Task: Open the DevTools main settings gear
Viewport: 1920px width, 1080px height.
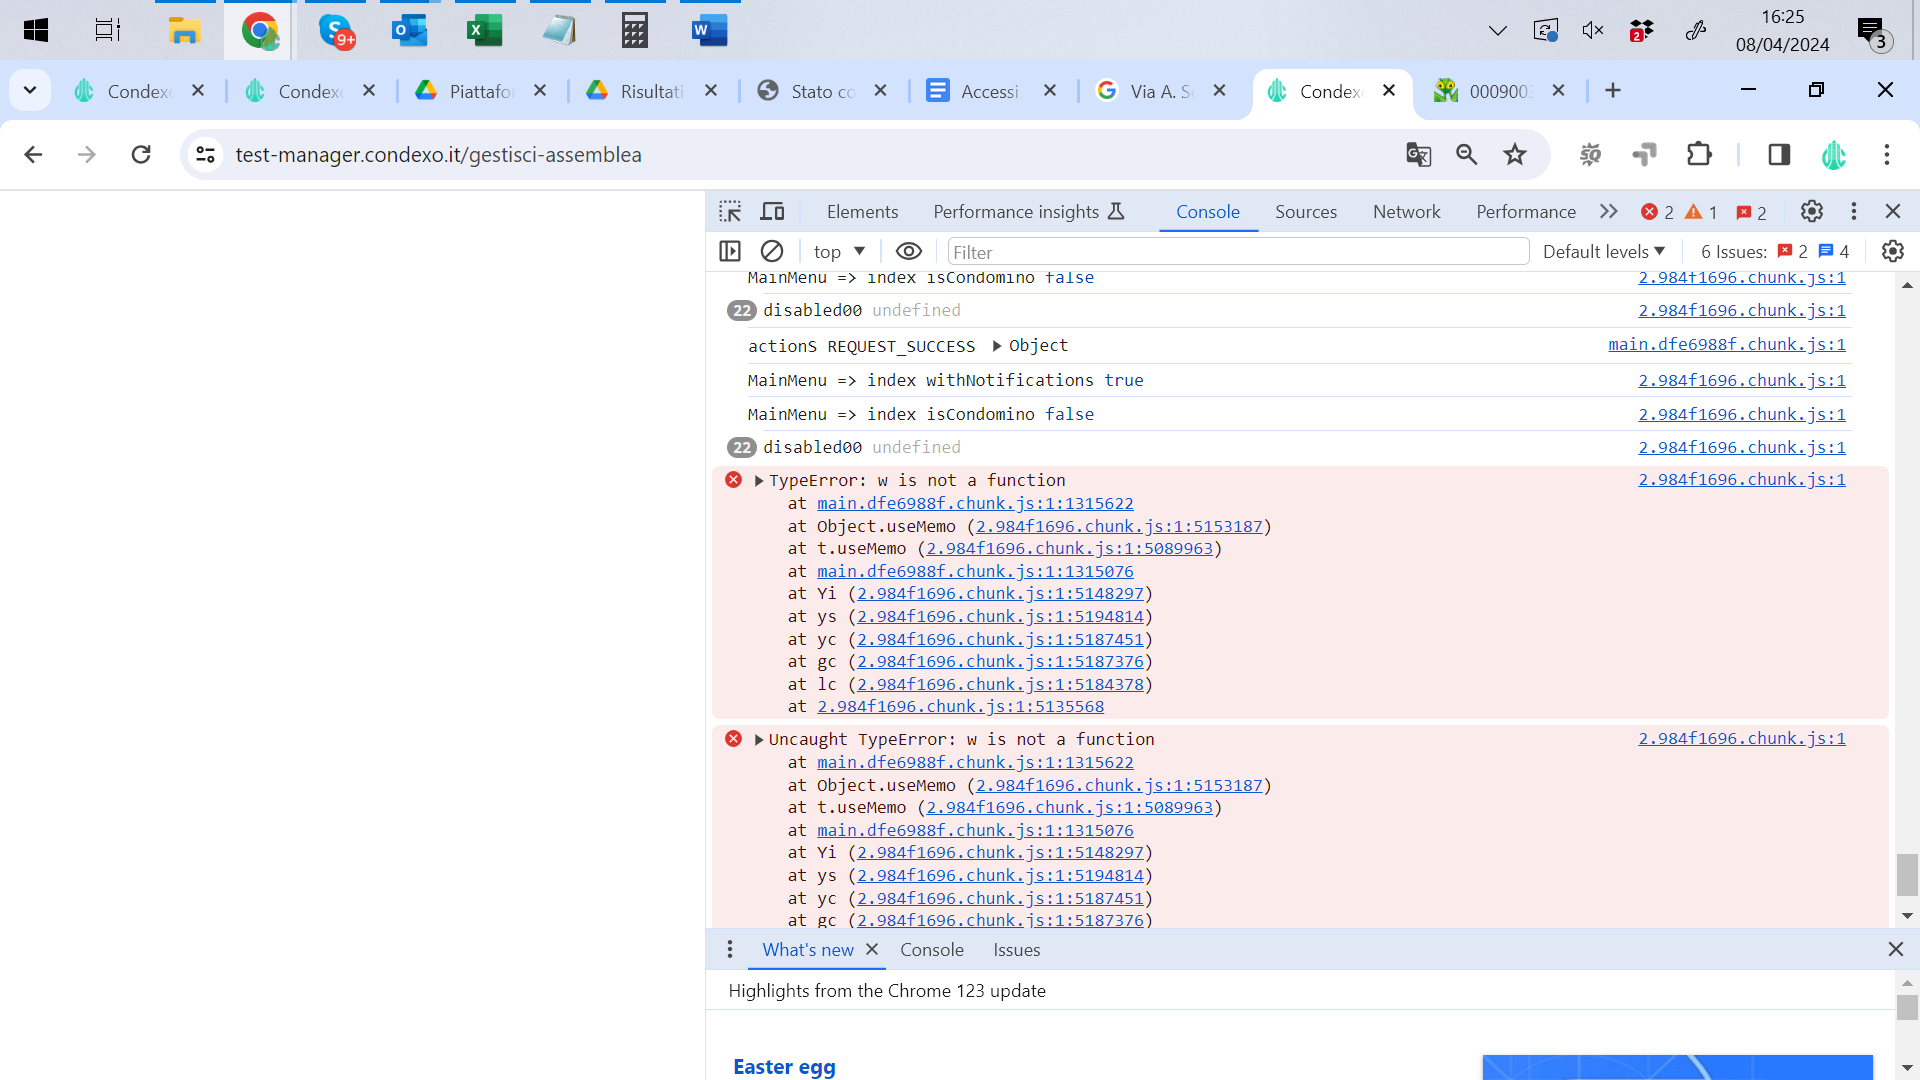Action: tap(1811, 211)
